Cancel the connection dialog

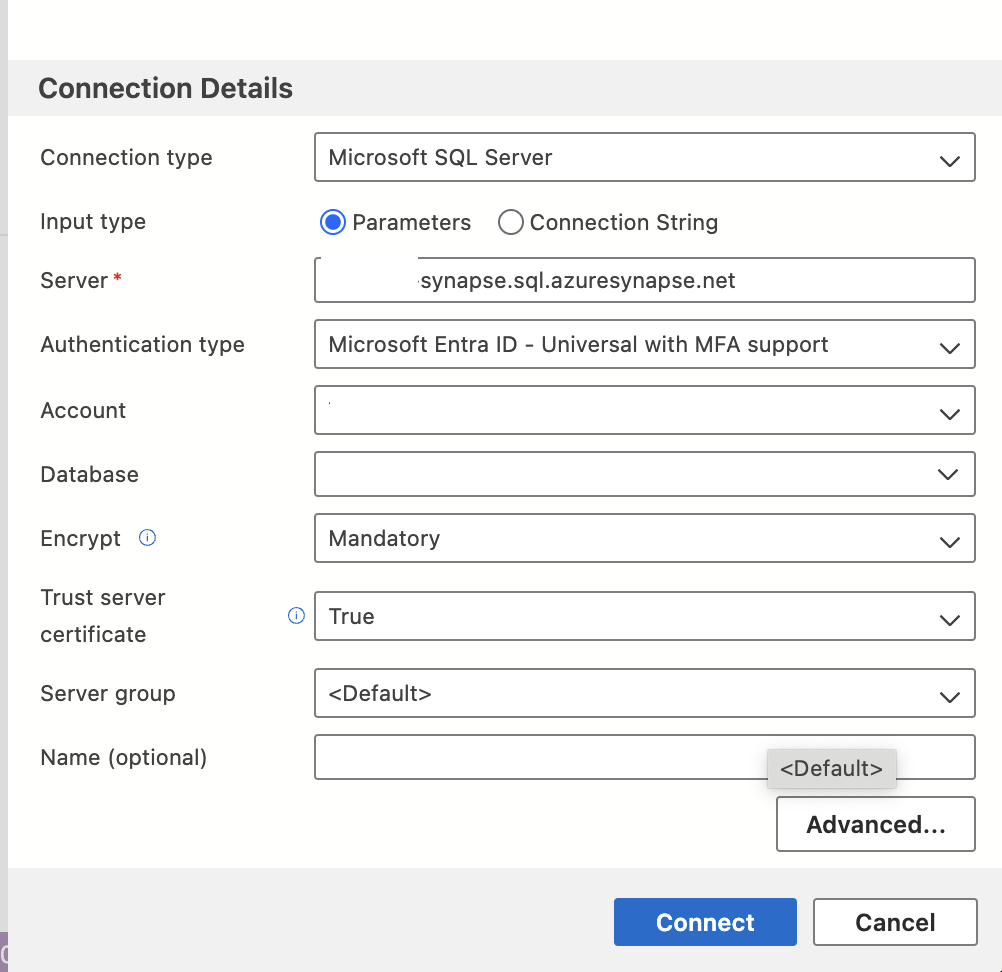[x=895, y=922]
